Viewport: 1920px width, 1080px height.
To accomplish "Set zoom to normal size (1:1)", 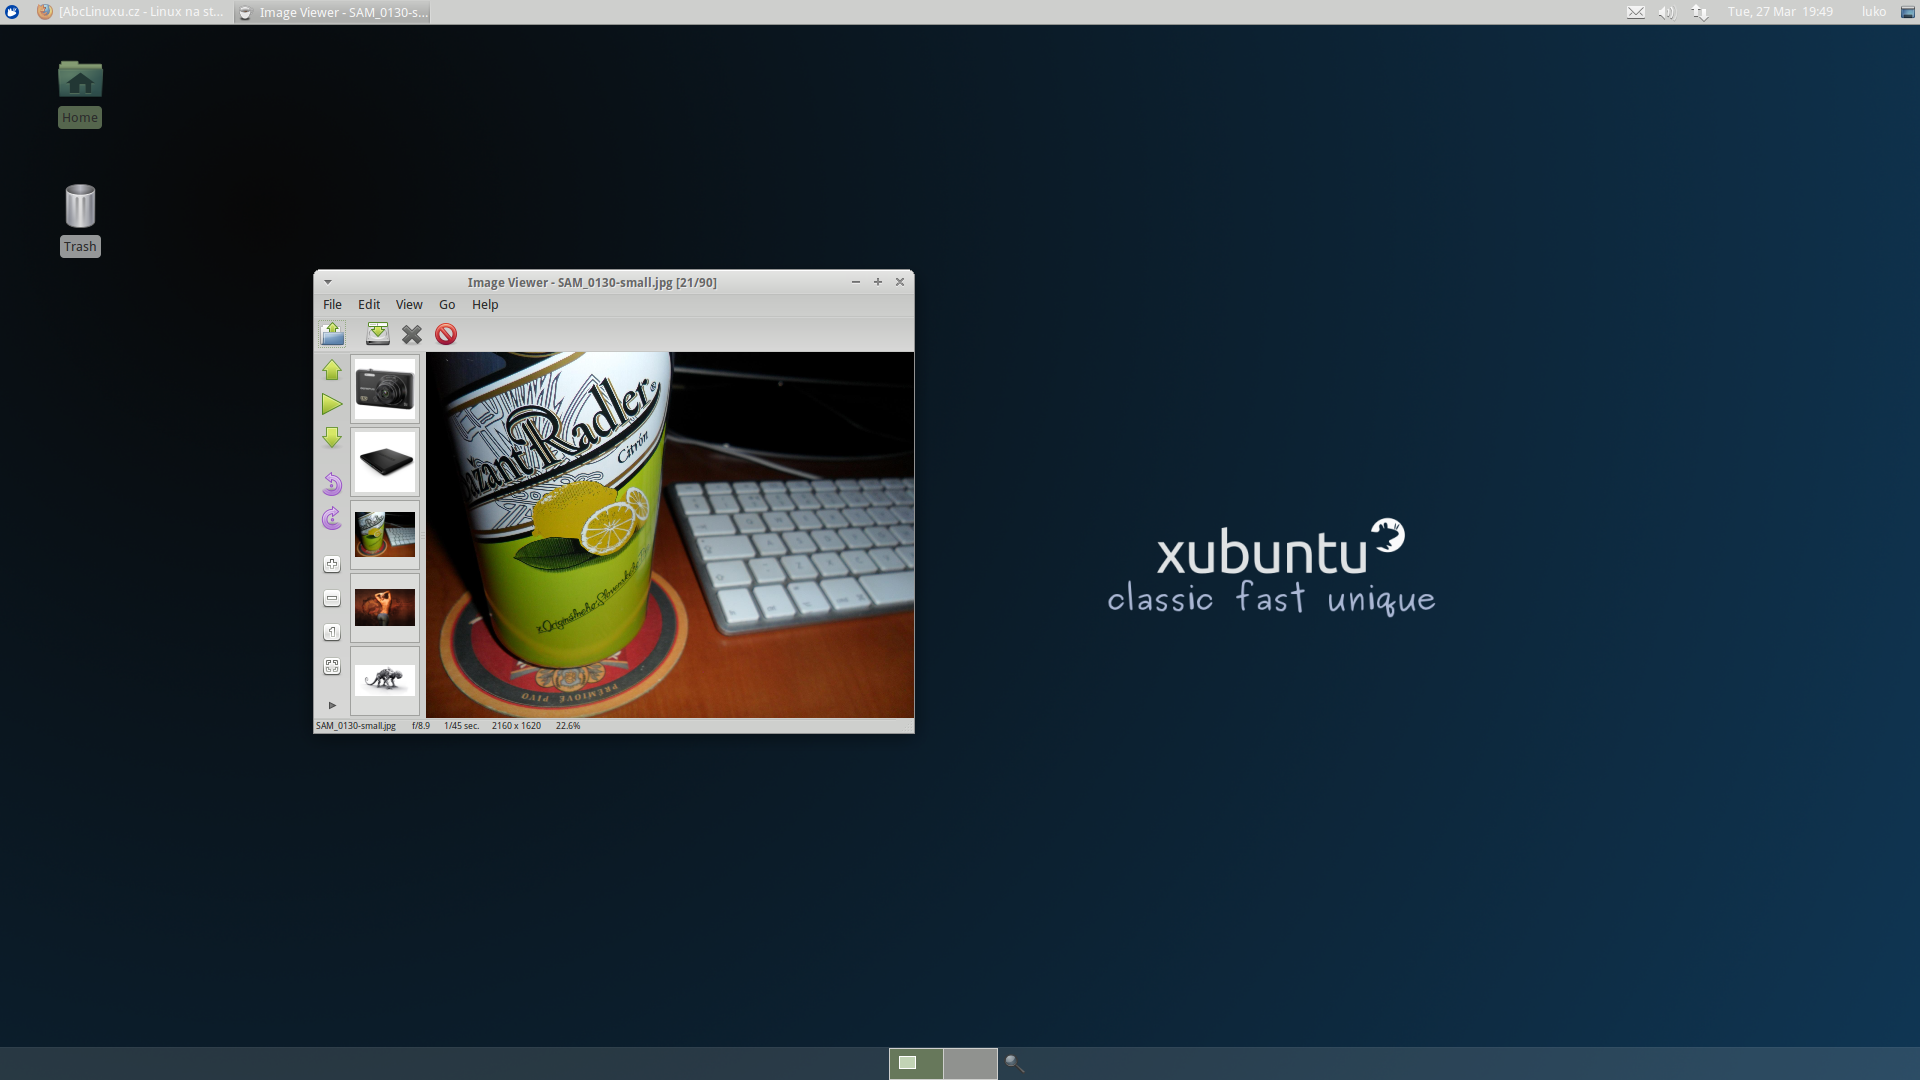I will 332,632.
